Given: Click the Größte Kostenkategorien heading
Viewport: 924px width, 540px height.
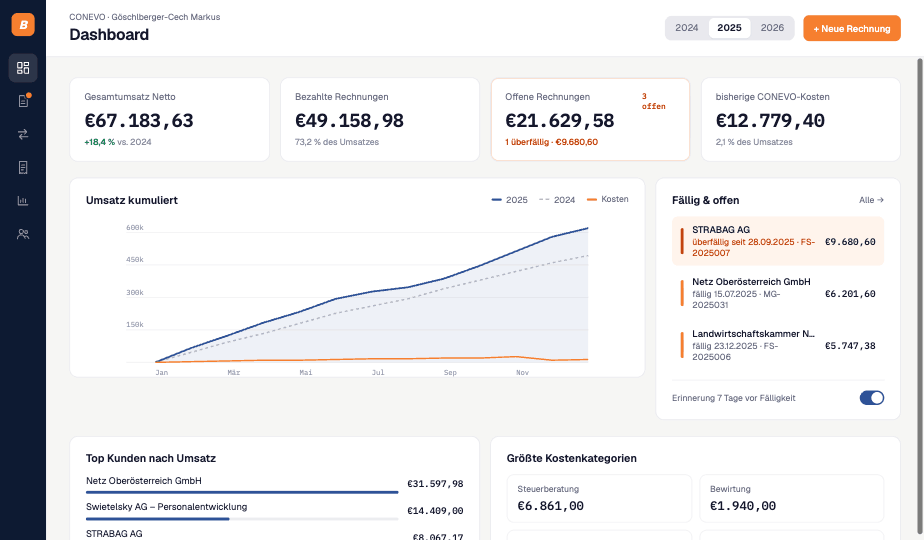Looking at the screenshot, I should pyautogui.click(x=572, y=458).
